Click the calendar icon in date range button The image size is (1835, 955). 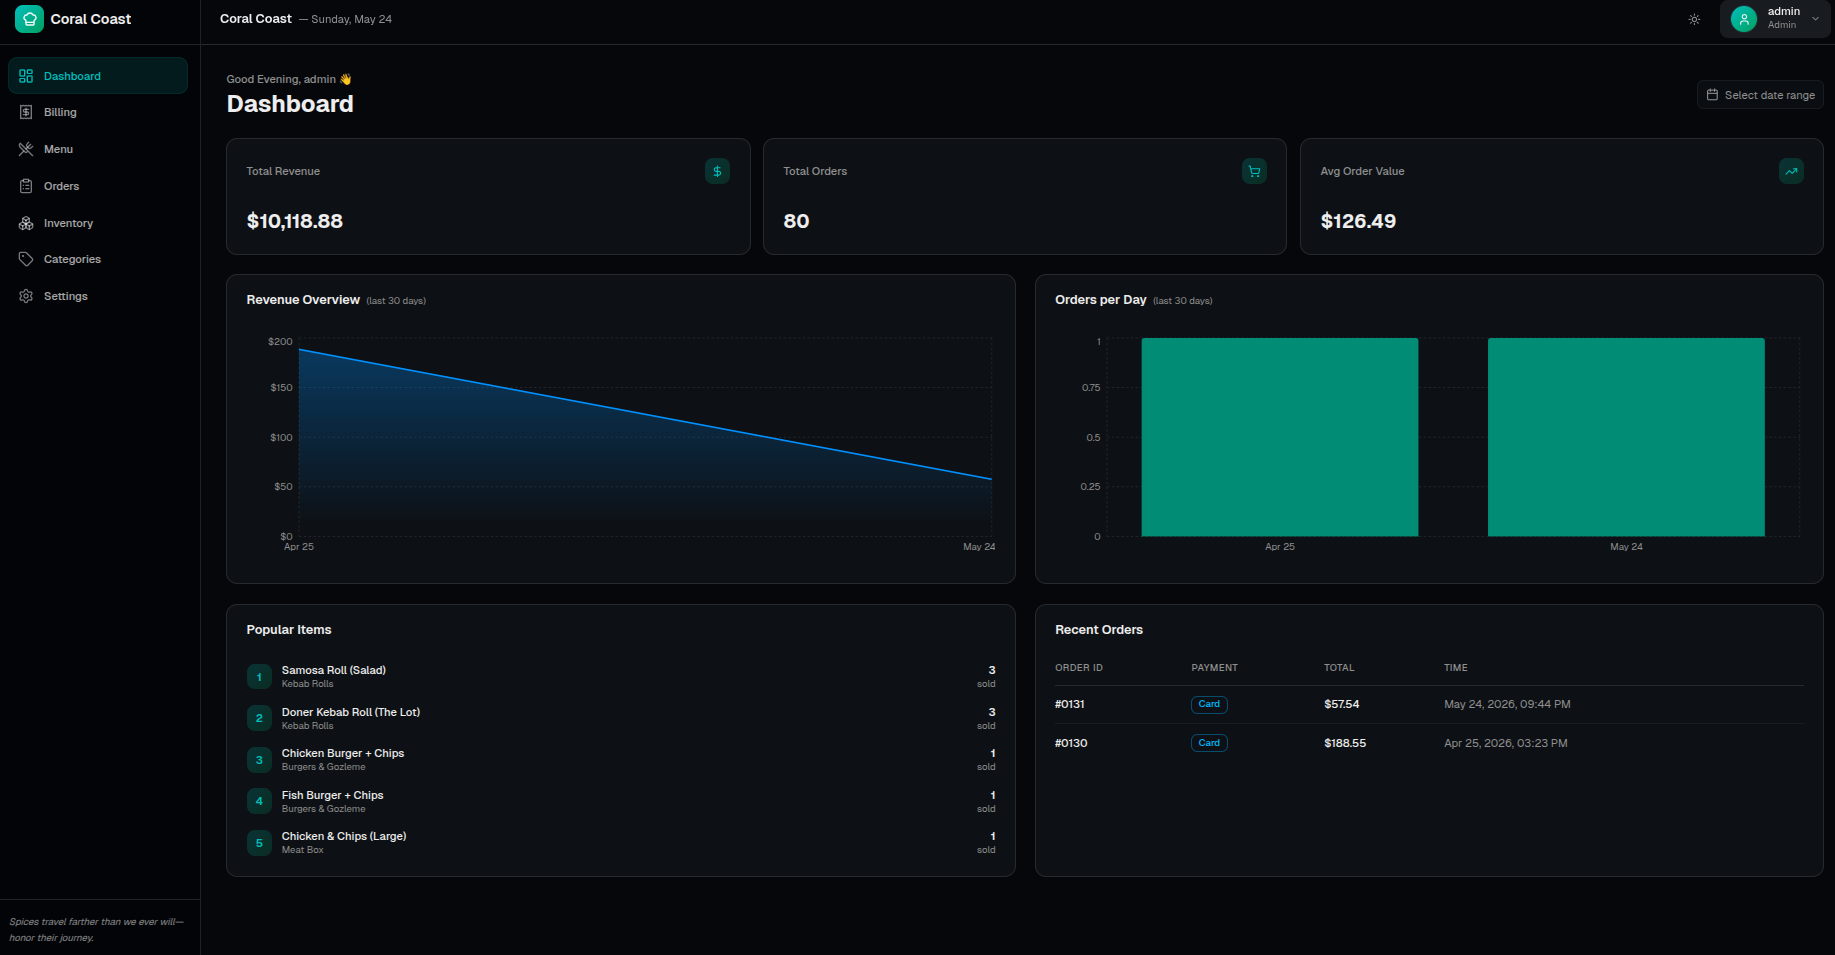(x=1712, y=95)
